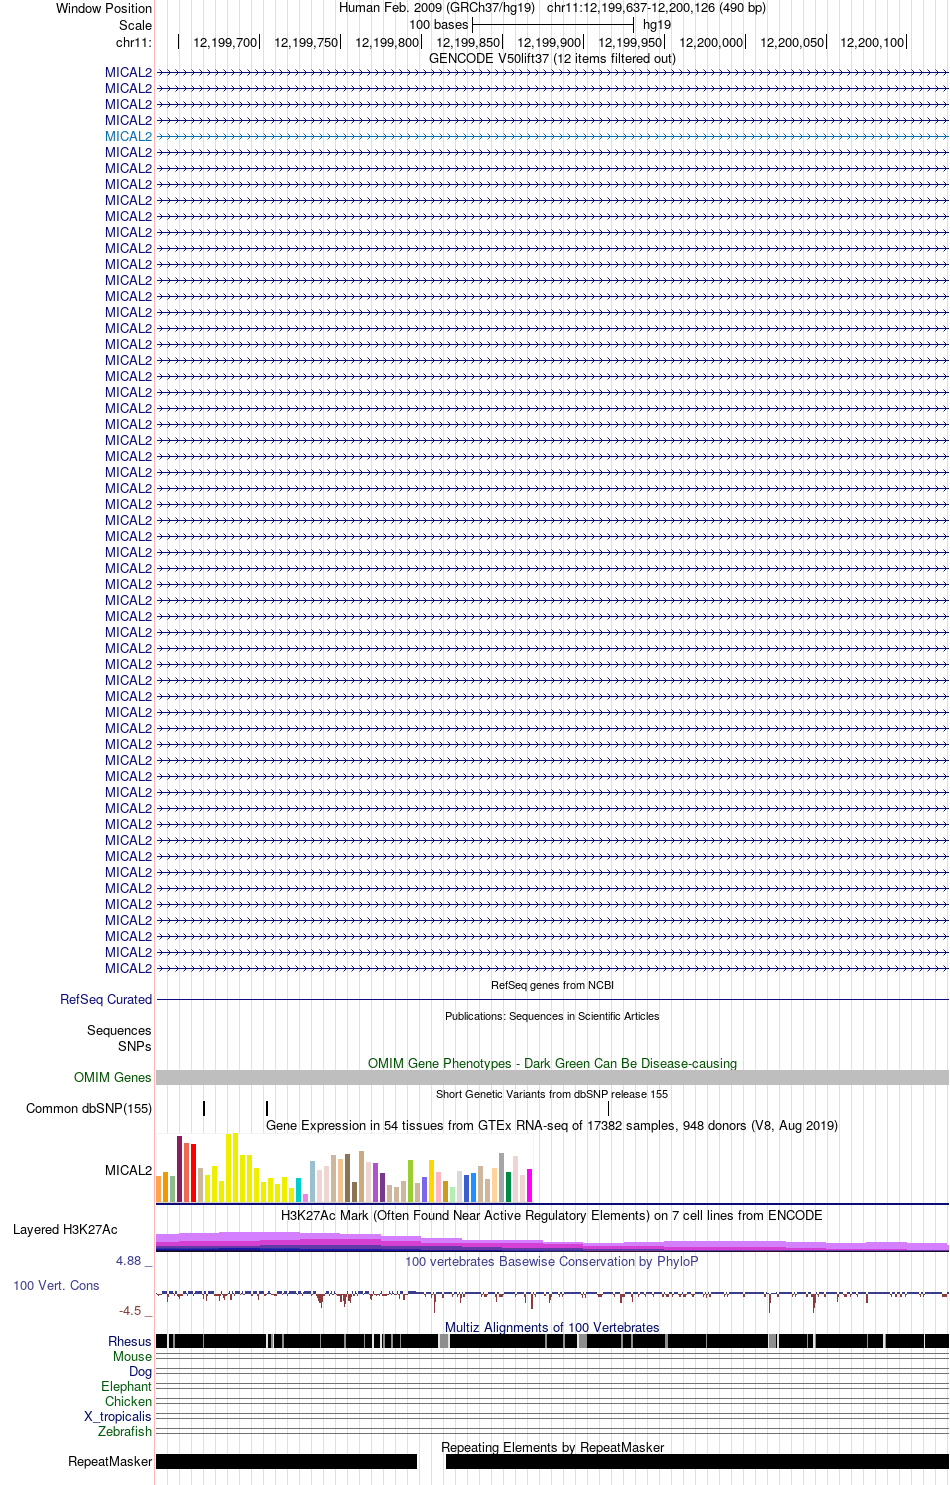Click the GENCODE V50lift37 track title

(552, 58)
